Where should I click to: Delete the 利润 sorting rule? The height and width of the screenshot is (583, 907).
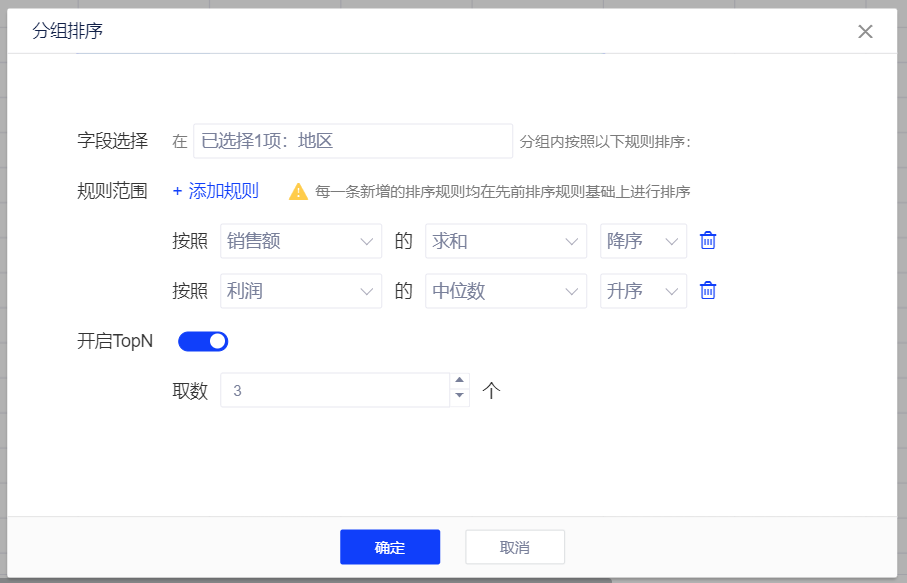tap(708, 291)
